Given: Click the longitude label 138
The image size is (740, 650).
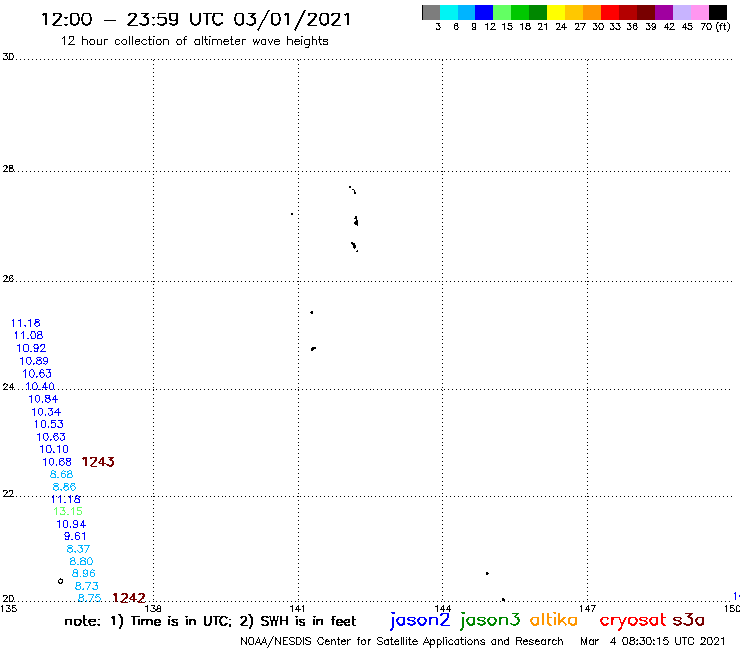Looking at the screenshot, I should (152, 608).
